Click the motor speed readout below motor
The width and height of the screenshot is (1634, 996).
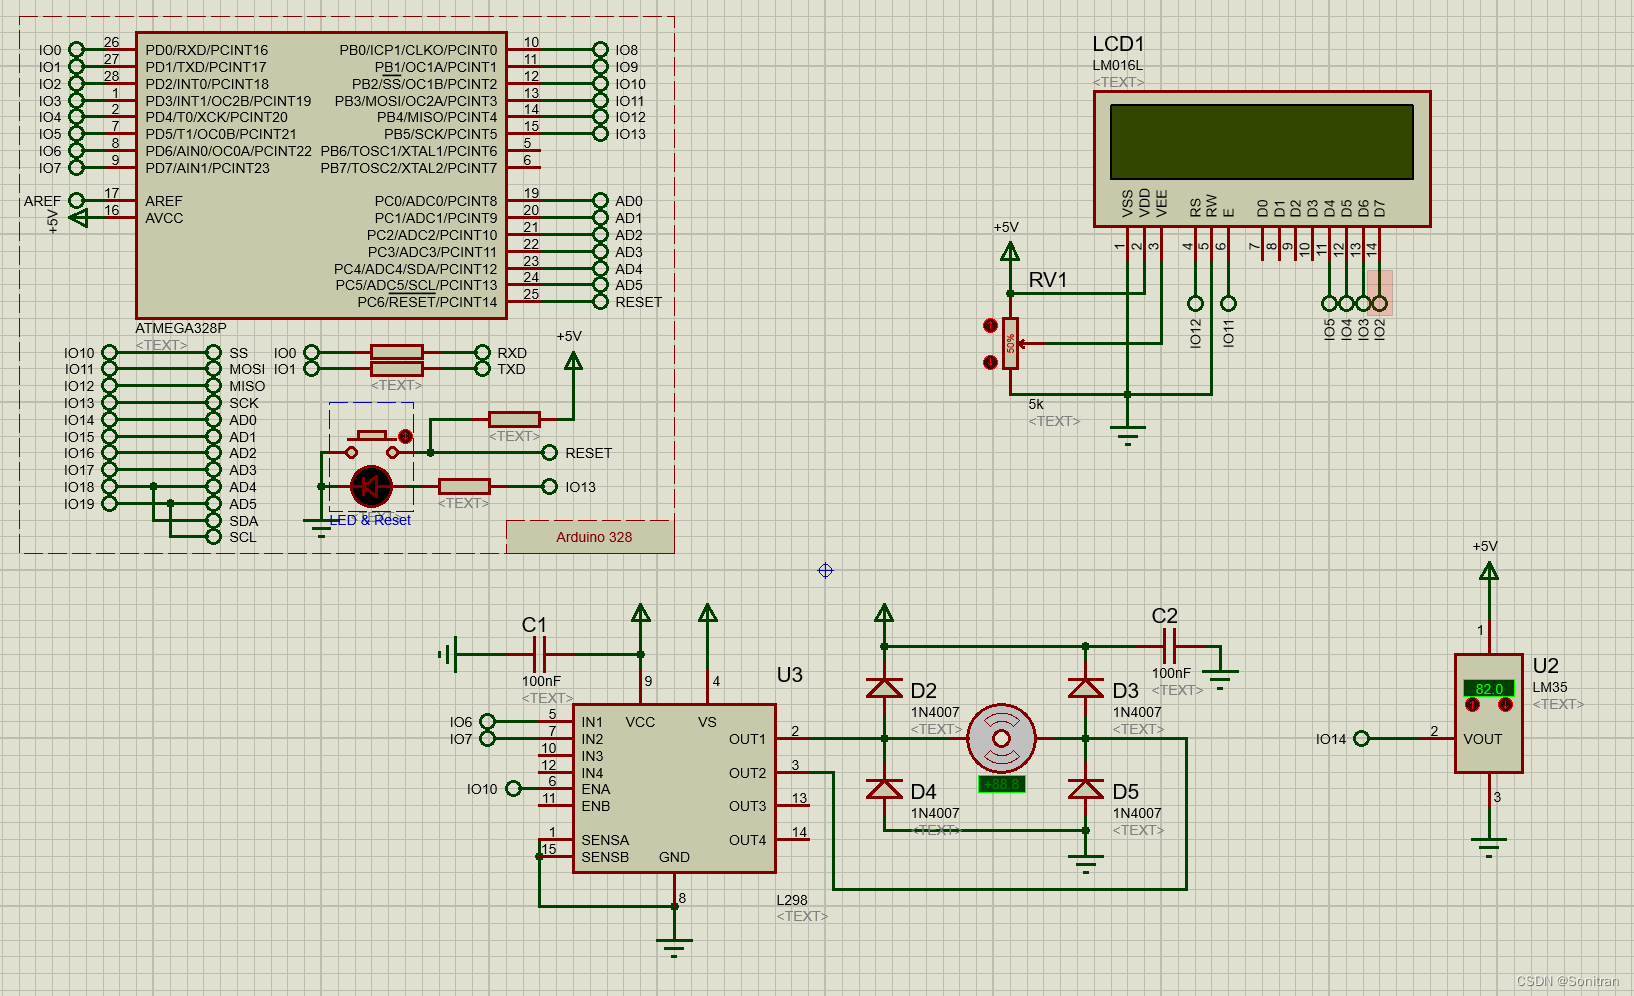point(1001,784)
